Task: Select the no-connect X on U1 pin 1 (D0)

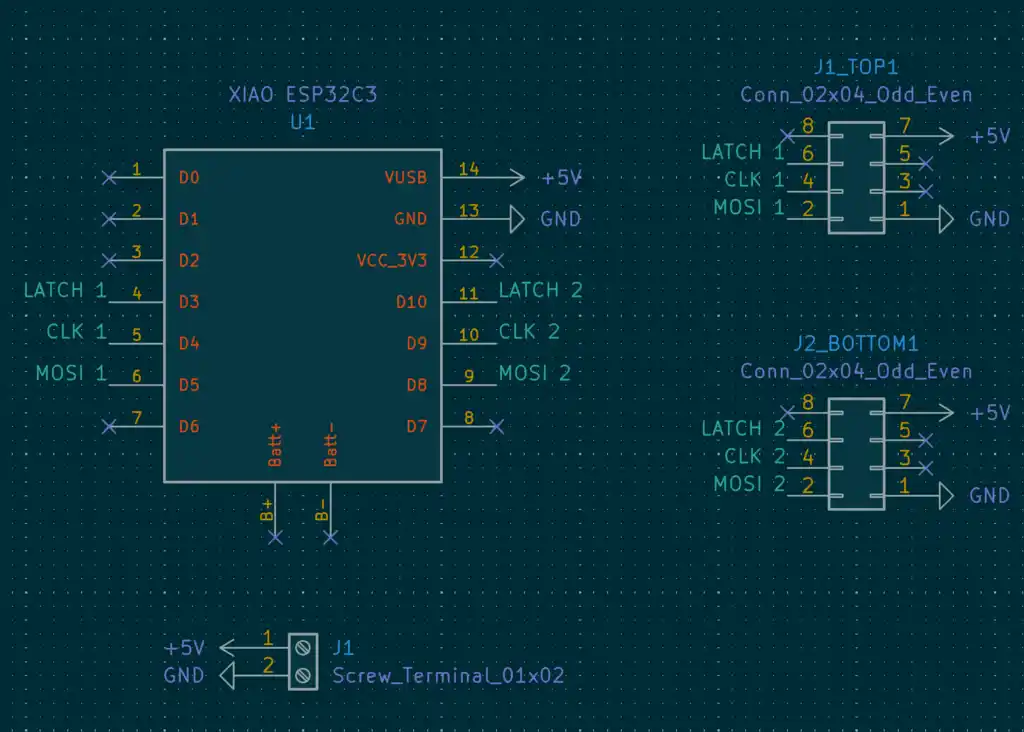Action: (x=109, y=178)
